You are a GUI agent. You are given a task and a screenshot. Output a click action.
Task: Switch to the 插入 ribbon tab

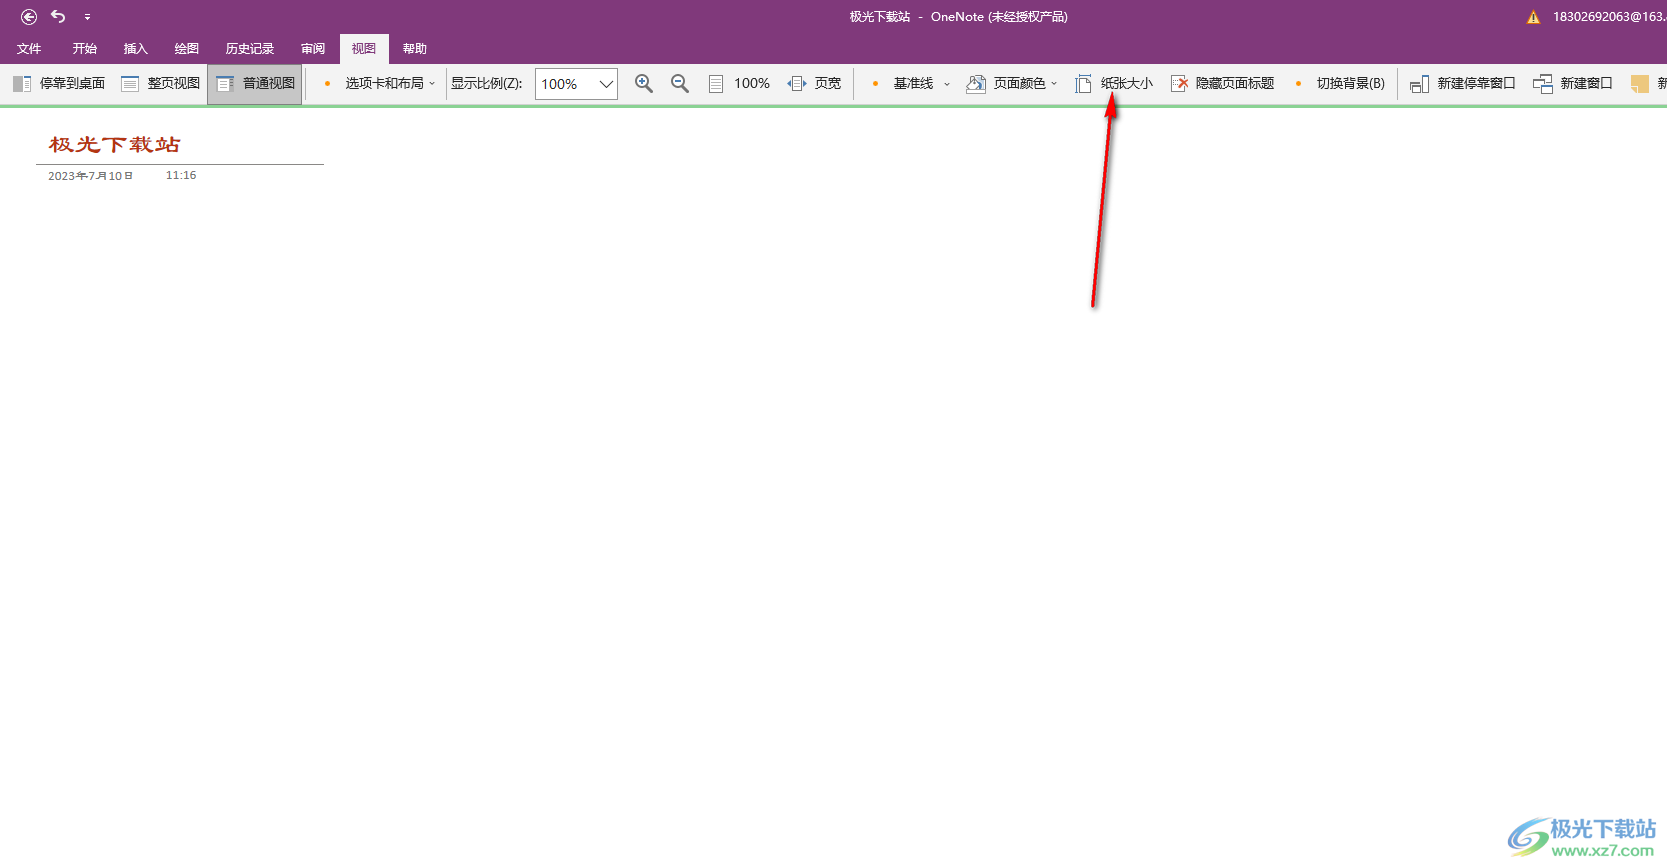pos(135,49)
